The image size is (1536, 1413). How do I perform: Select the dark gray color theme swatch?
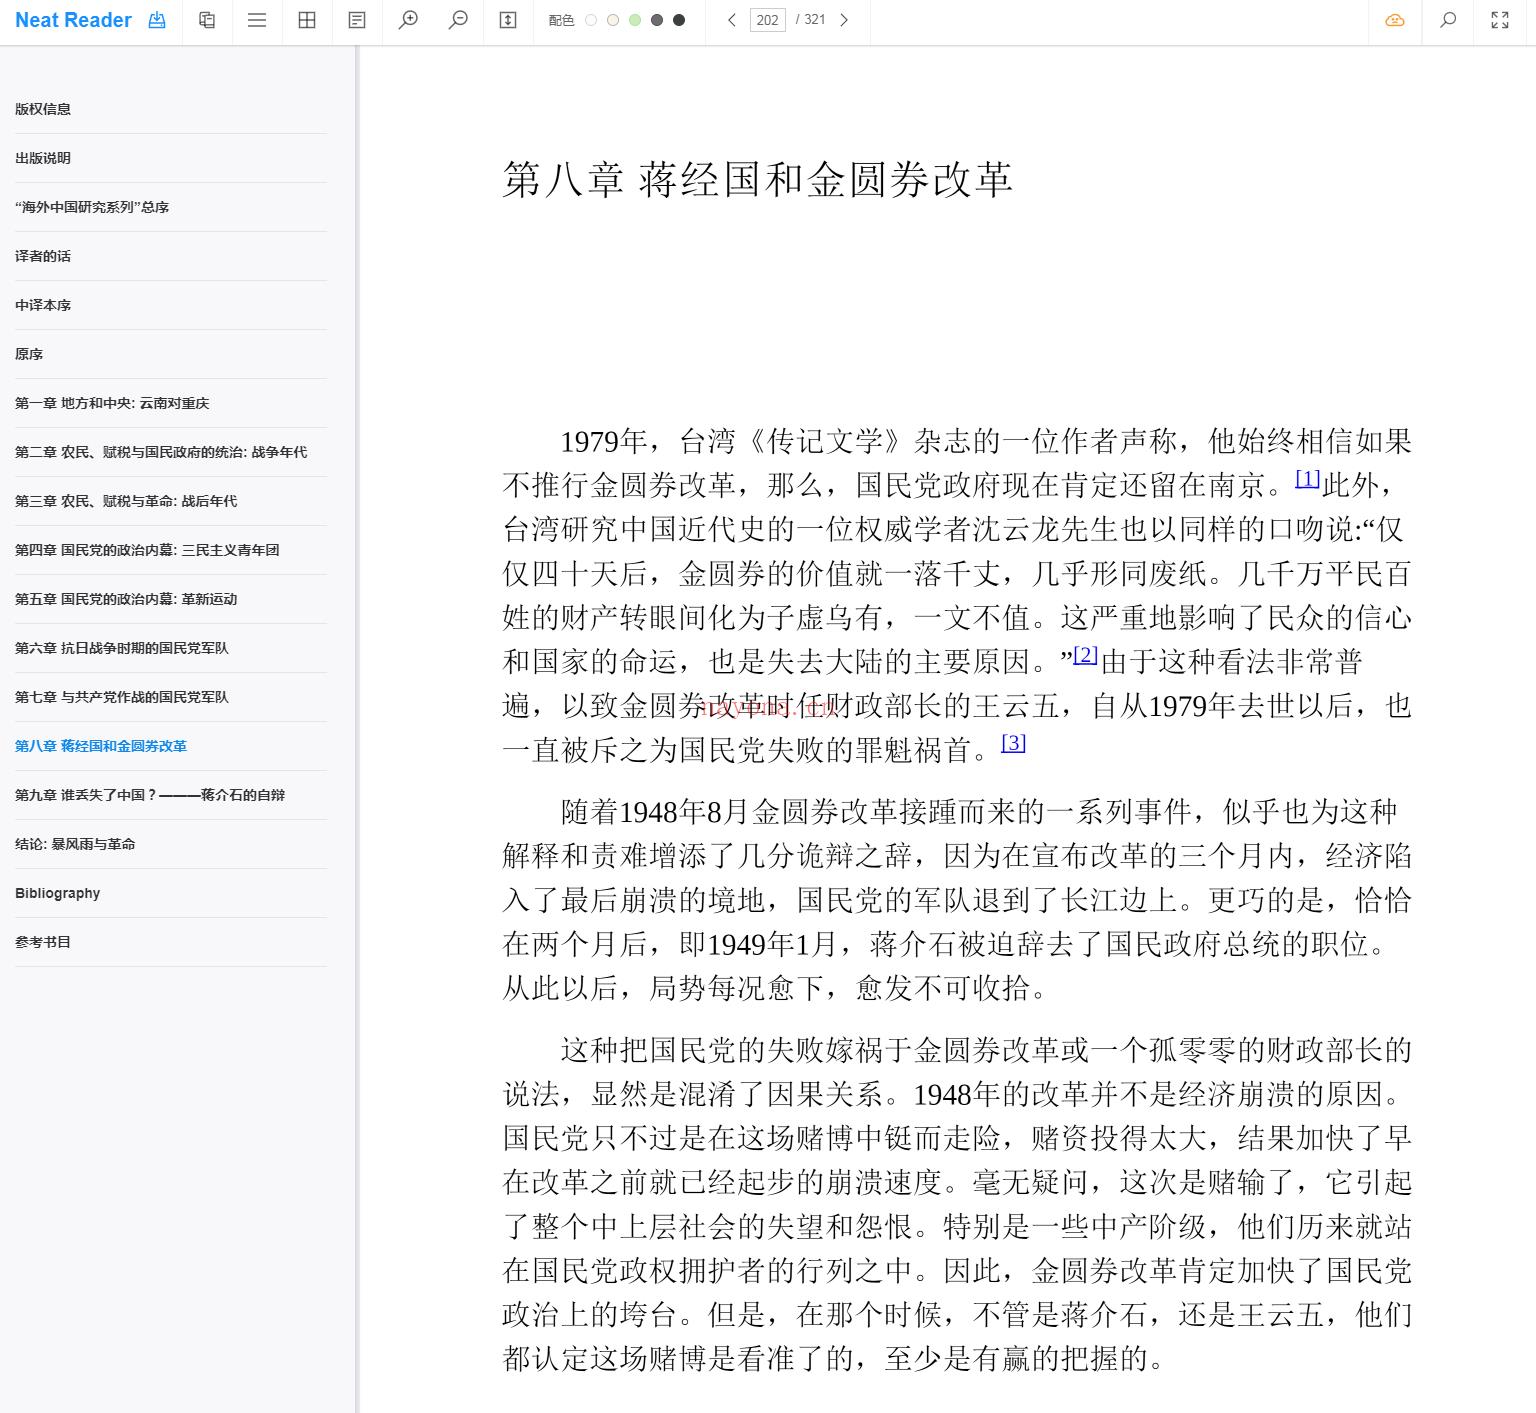tap(657, 20)
